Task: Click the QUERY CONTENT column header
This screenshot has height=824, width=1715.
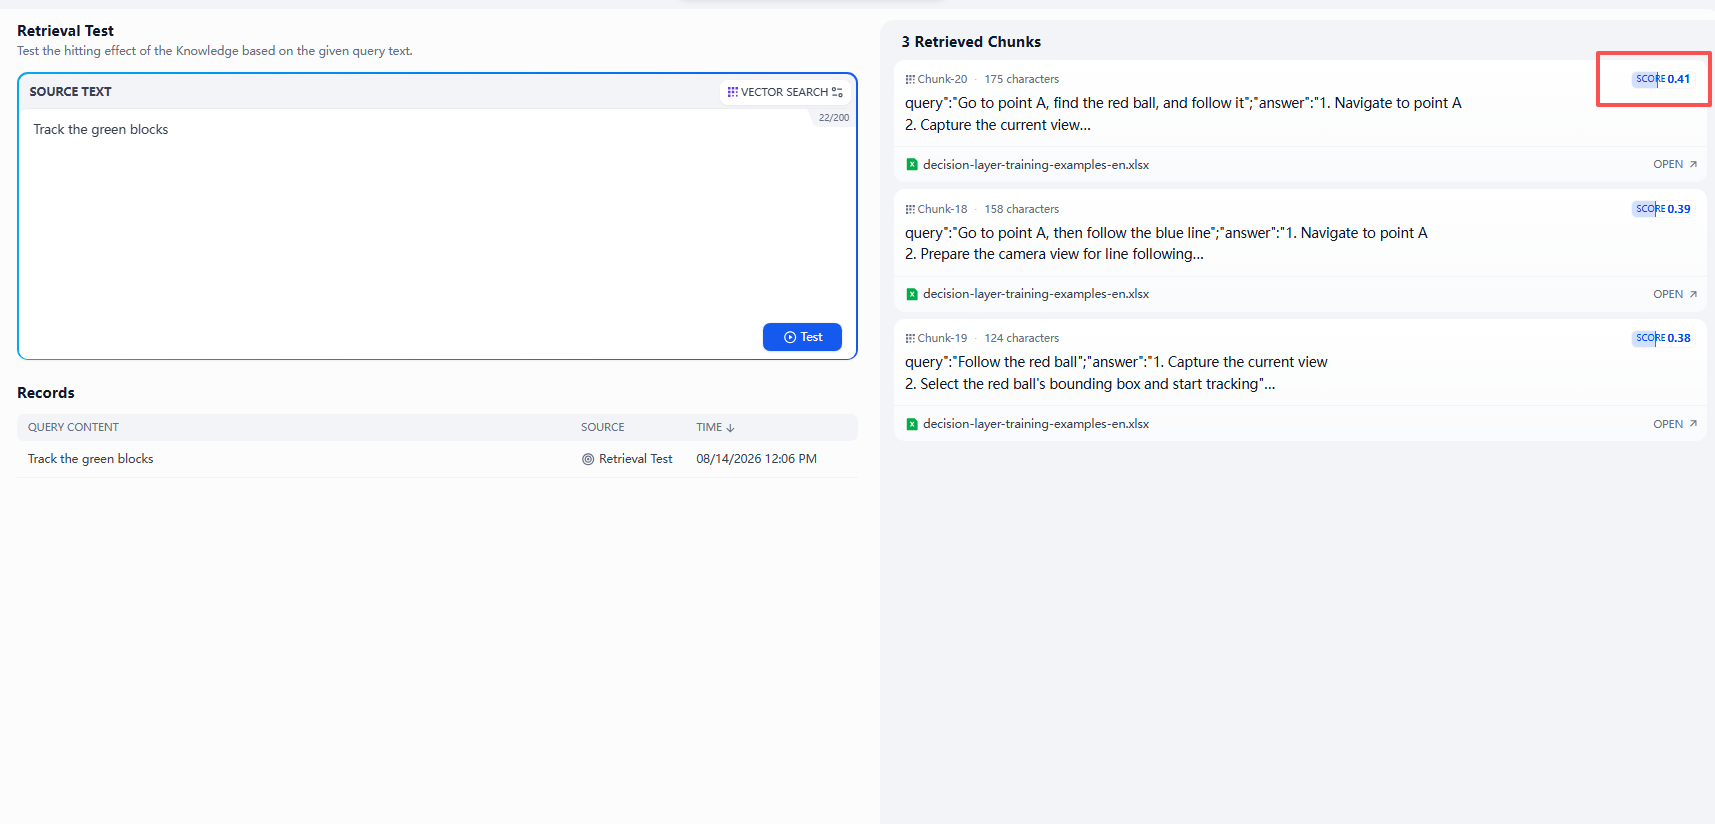Action: 73,427
